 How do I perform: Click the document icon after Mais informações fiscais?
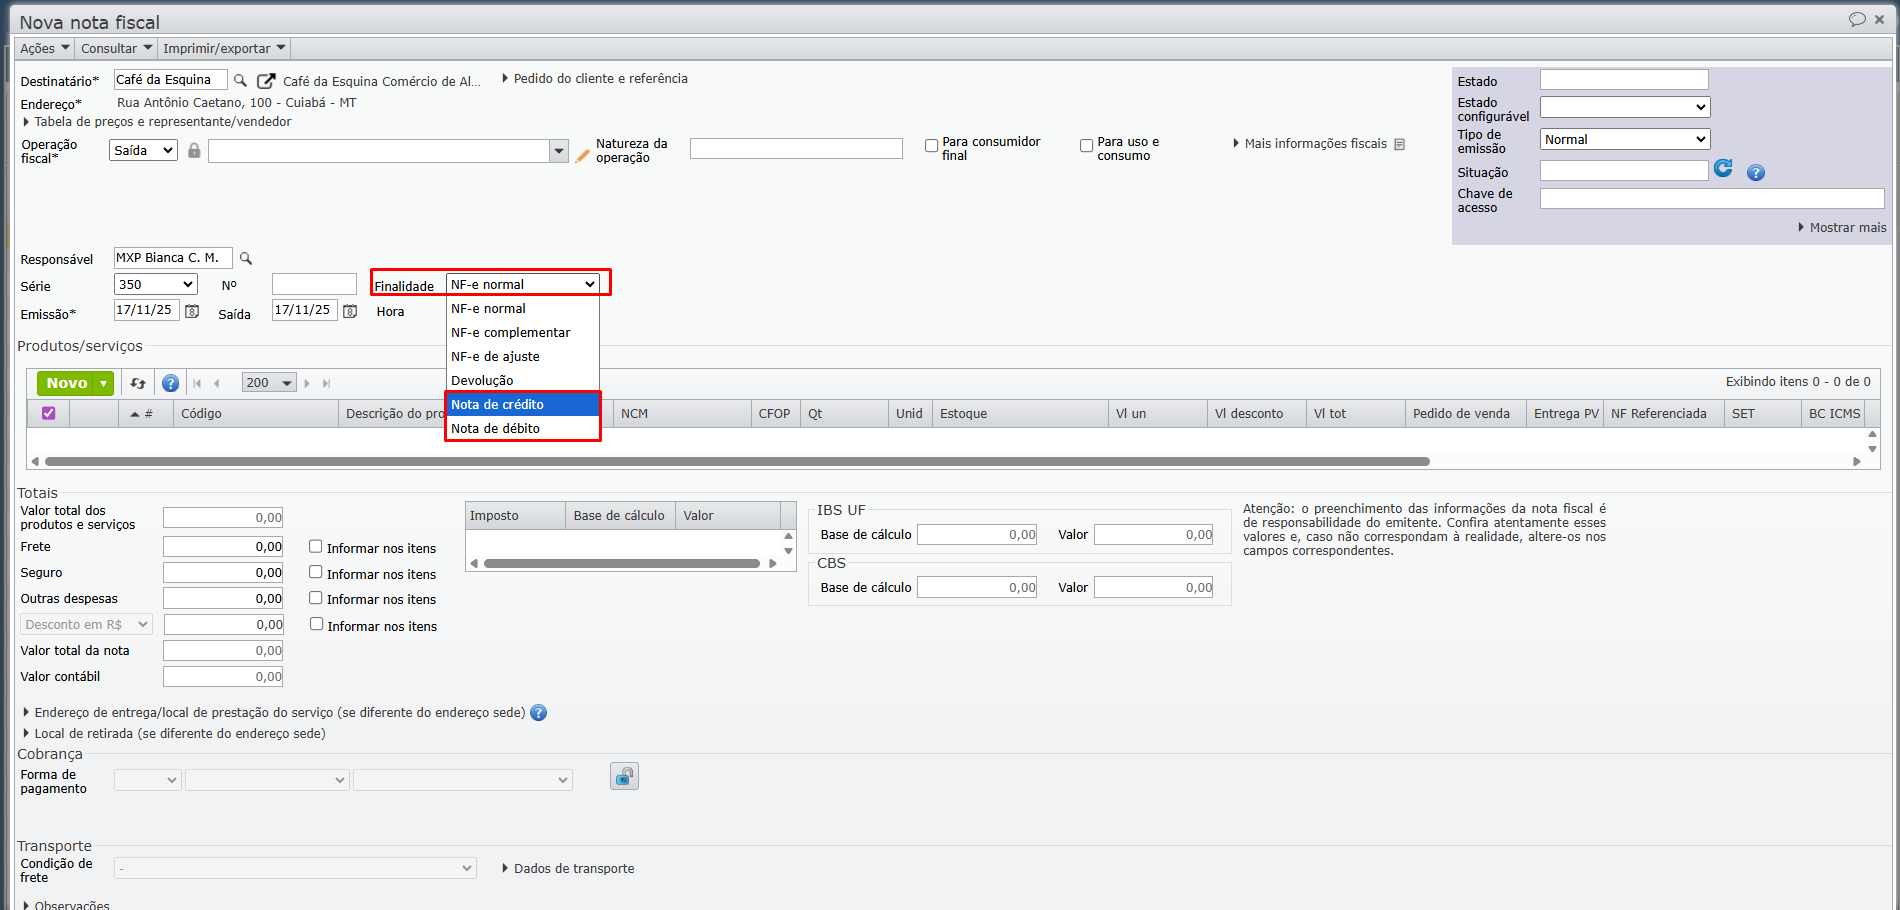pyautogui.click(x=1400, y=144)
